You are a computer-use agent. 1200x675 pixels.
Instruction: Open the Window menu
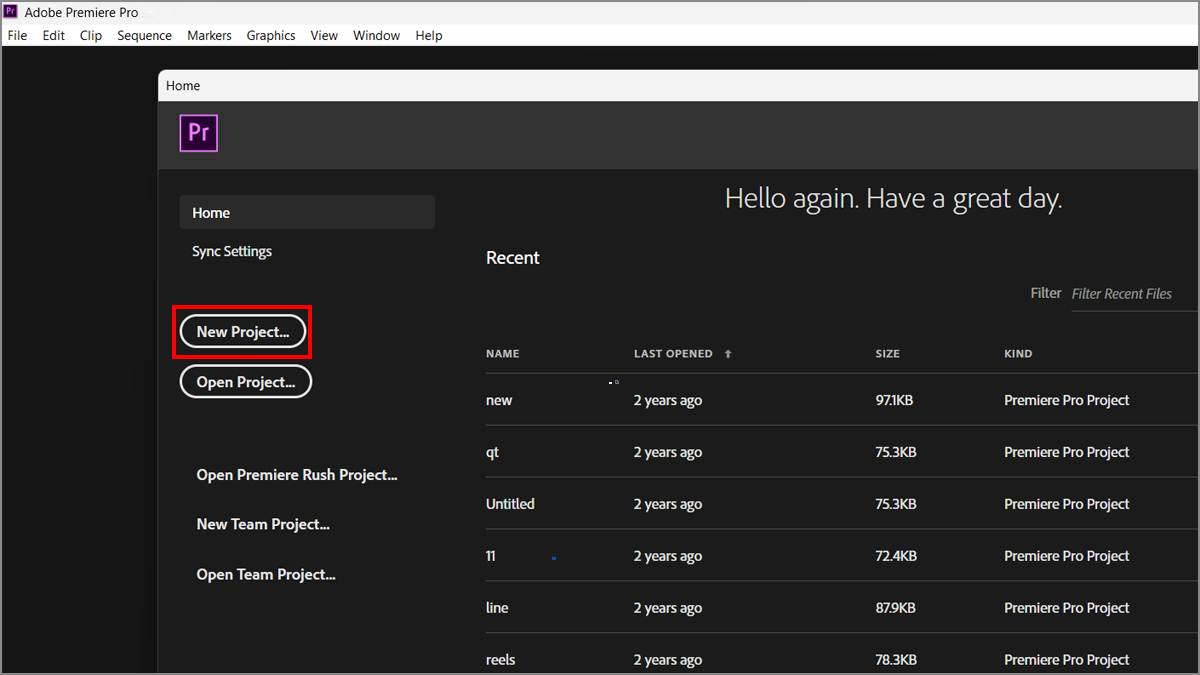point(376,35)
